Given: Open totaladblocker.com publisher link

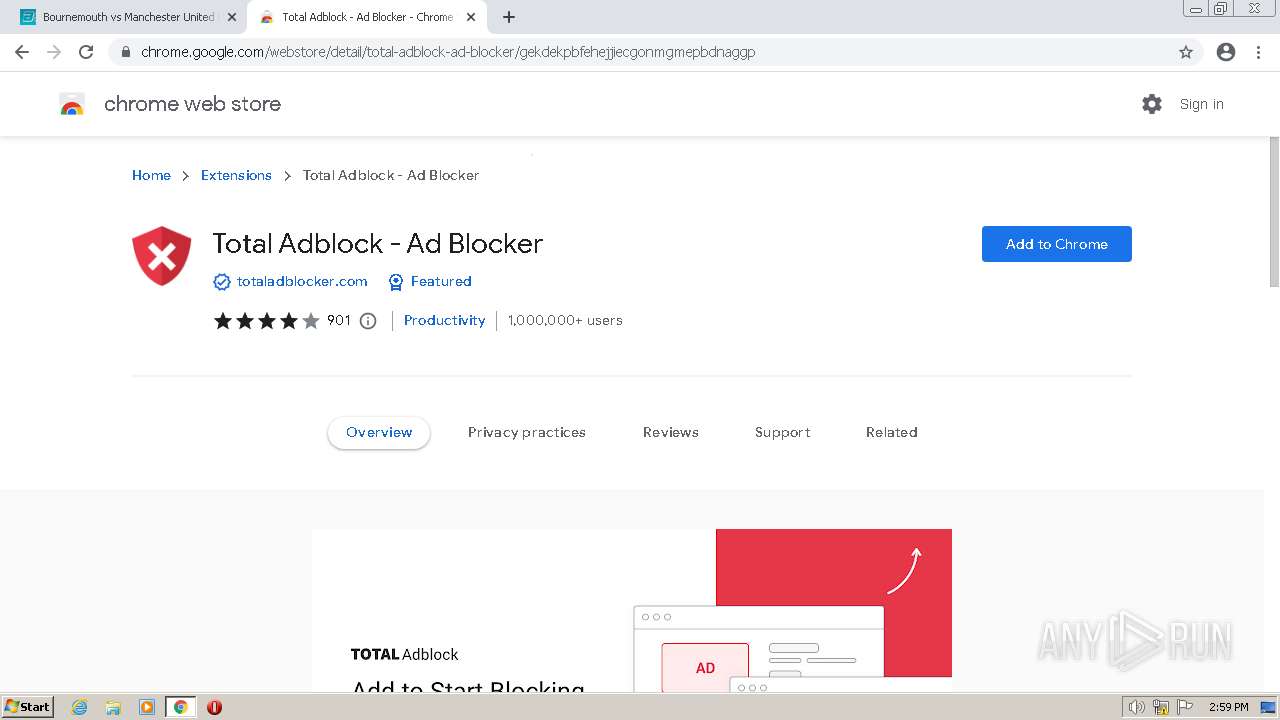Looking at the screenshot, I should click(x=302, y=282).
